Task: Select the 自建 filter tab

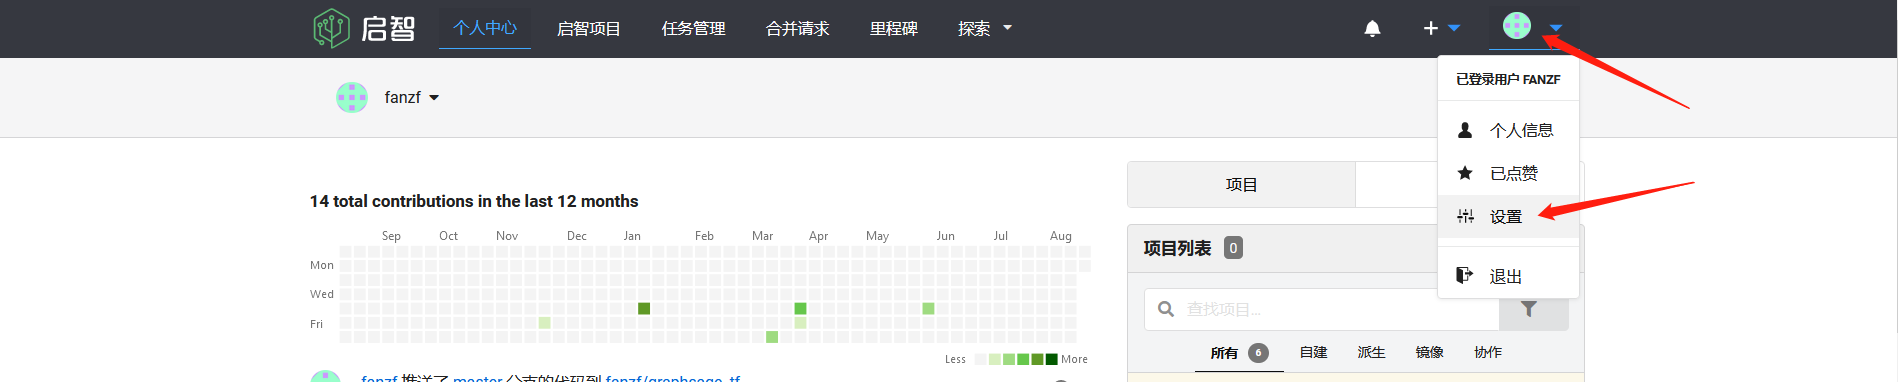Action: [1313, 352]
